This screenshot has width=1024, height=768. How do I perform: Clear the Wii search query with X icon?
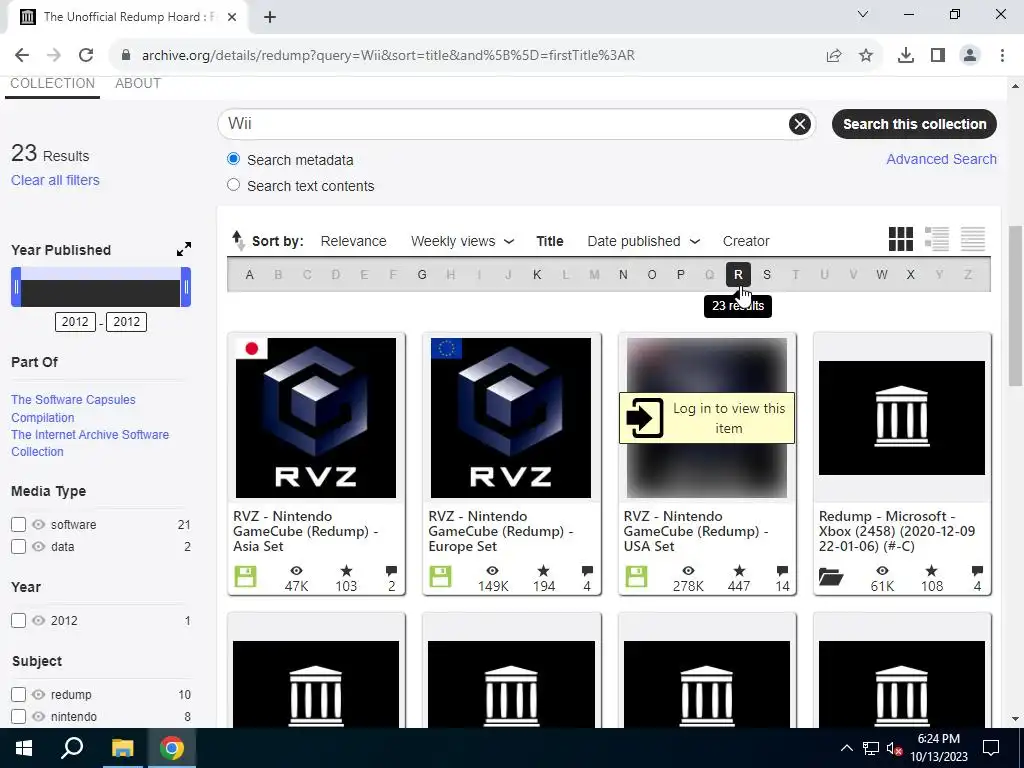pos(799,123)
